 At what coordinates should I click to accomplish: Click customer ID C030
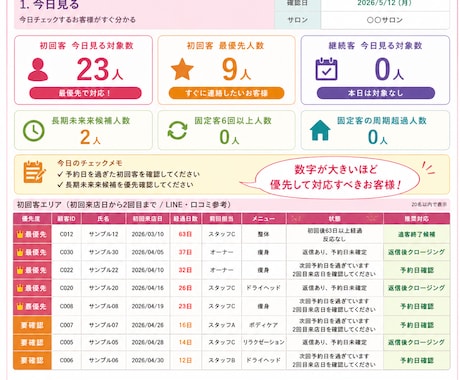[66, 252]
